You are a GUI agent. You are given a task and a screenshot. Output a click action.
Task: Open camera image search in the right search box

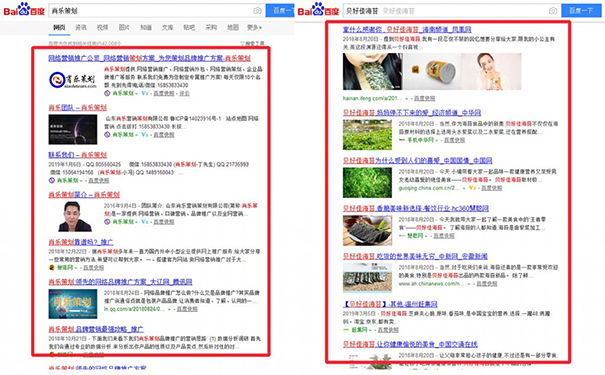point(553,11)
